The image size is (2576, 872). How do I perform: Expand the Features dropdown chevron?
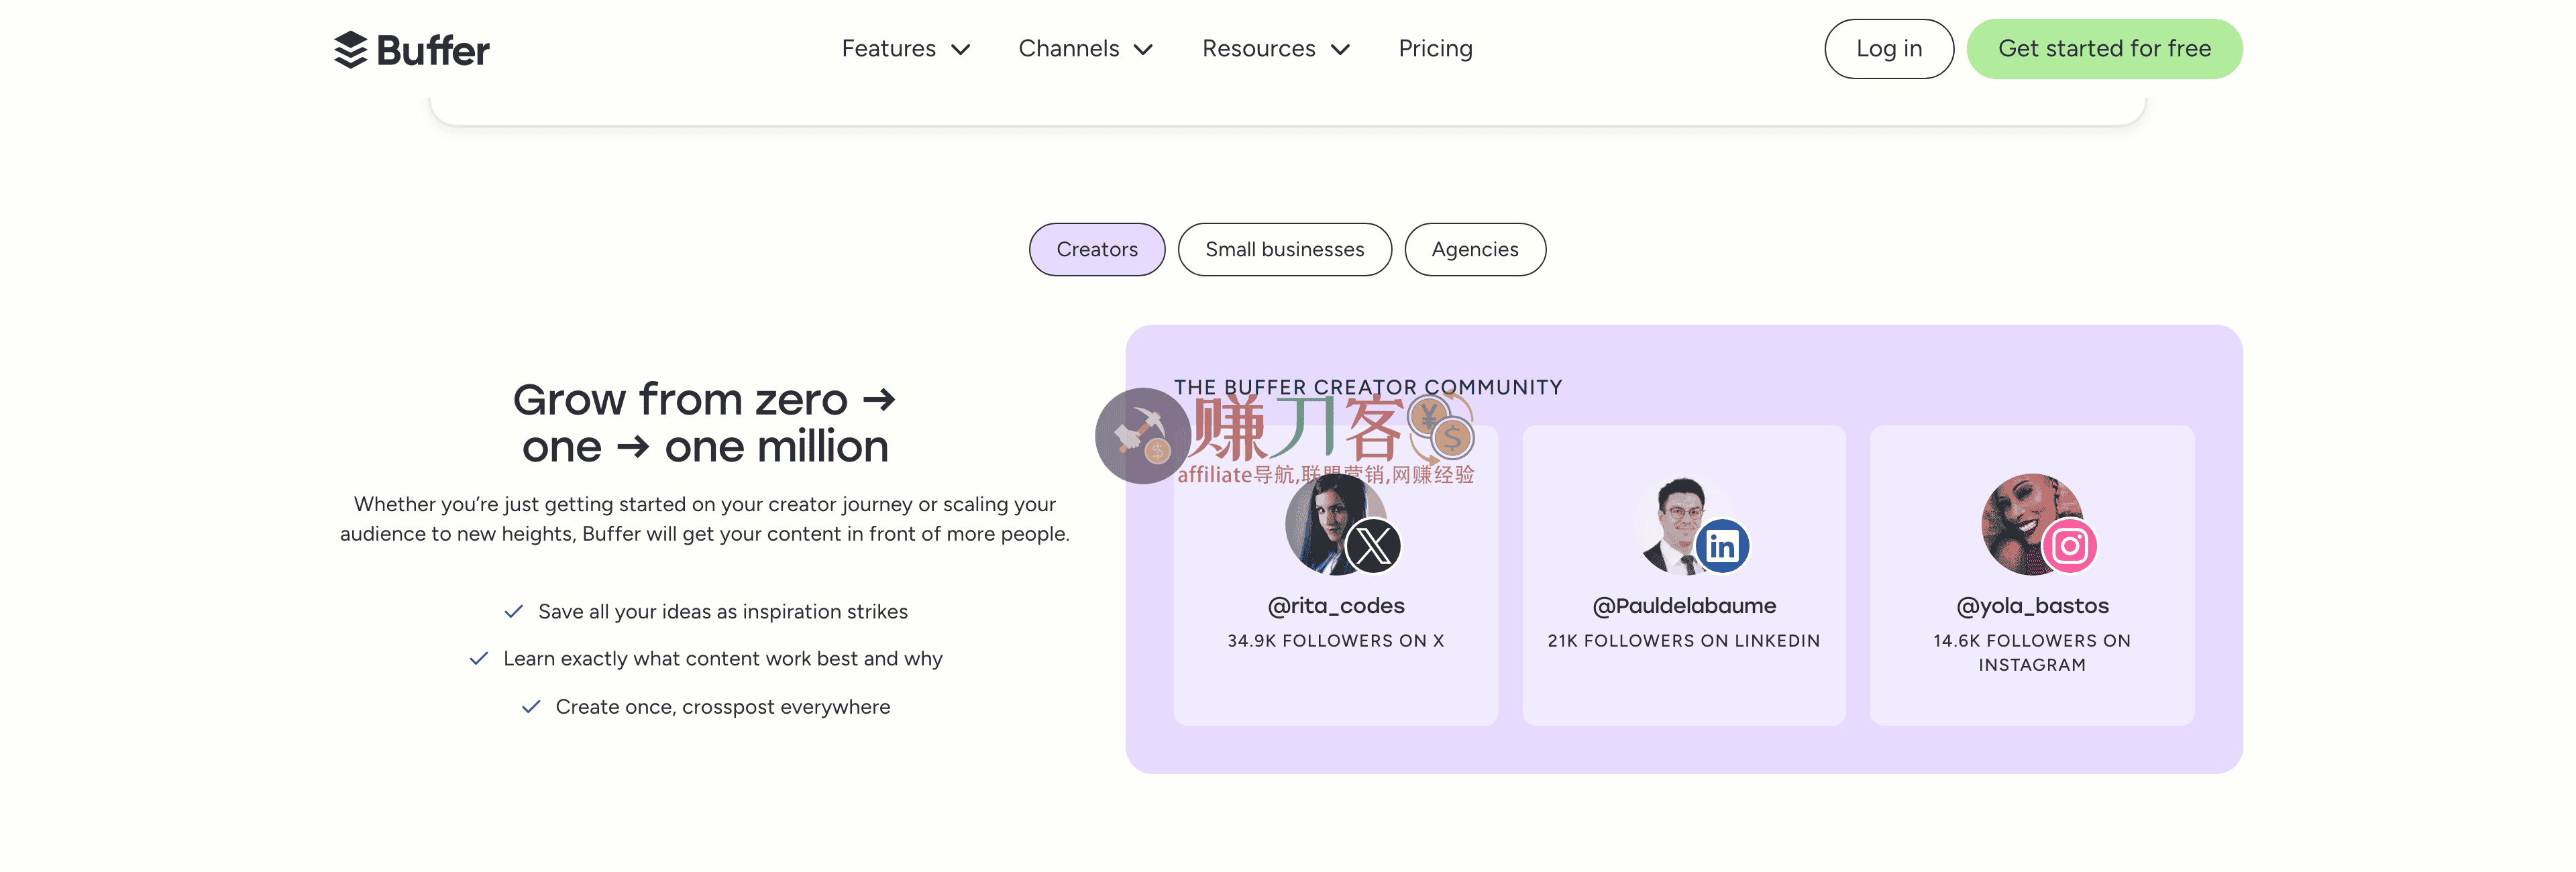[961, 49]
